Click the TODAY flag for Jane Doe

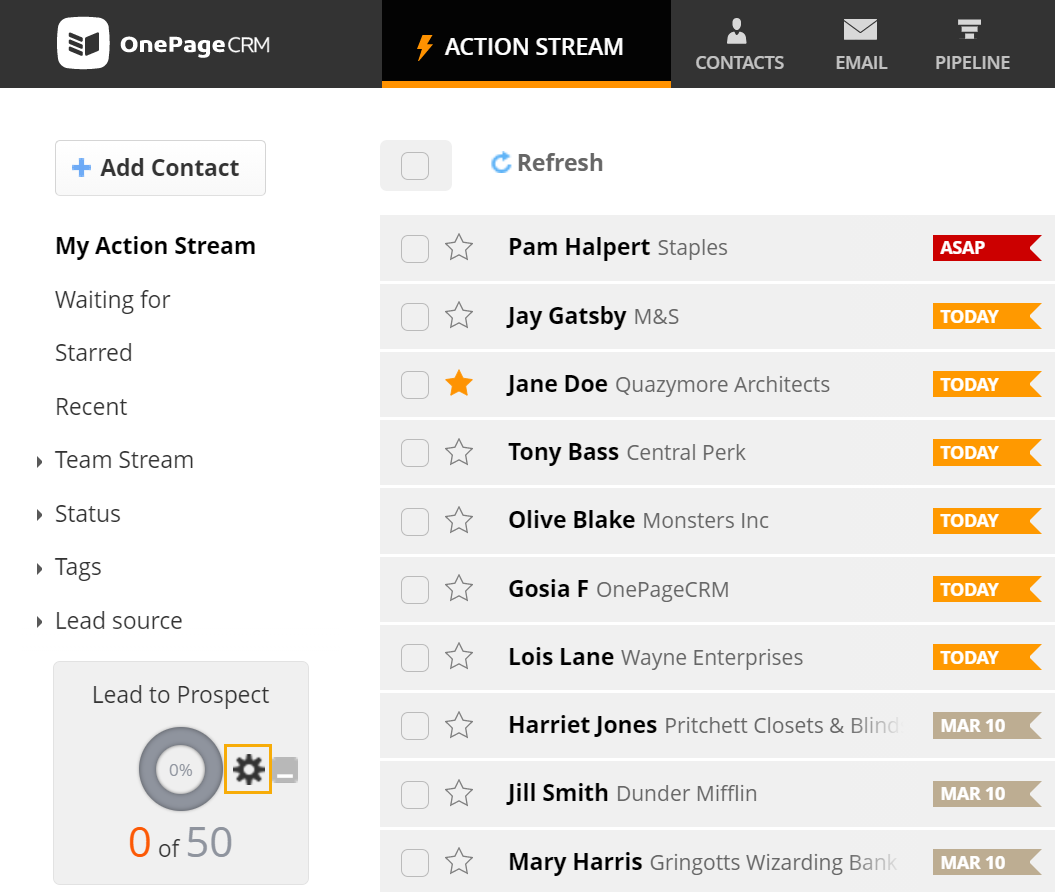tap(987, 384)
